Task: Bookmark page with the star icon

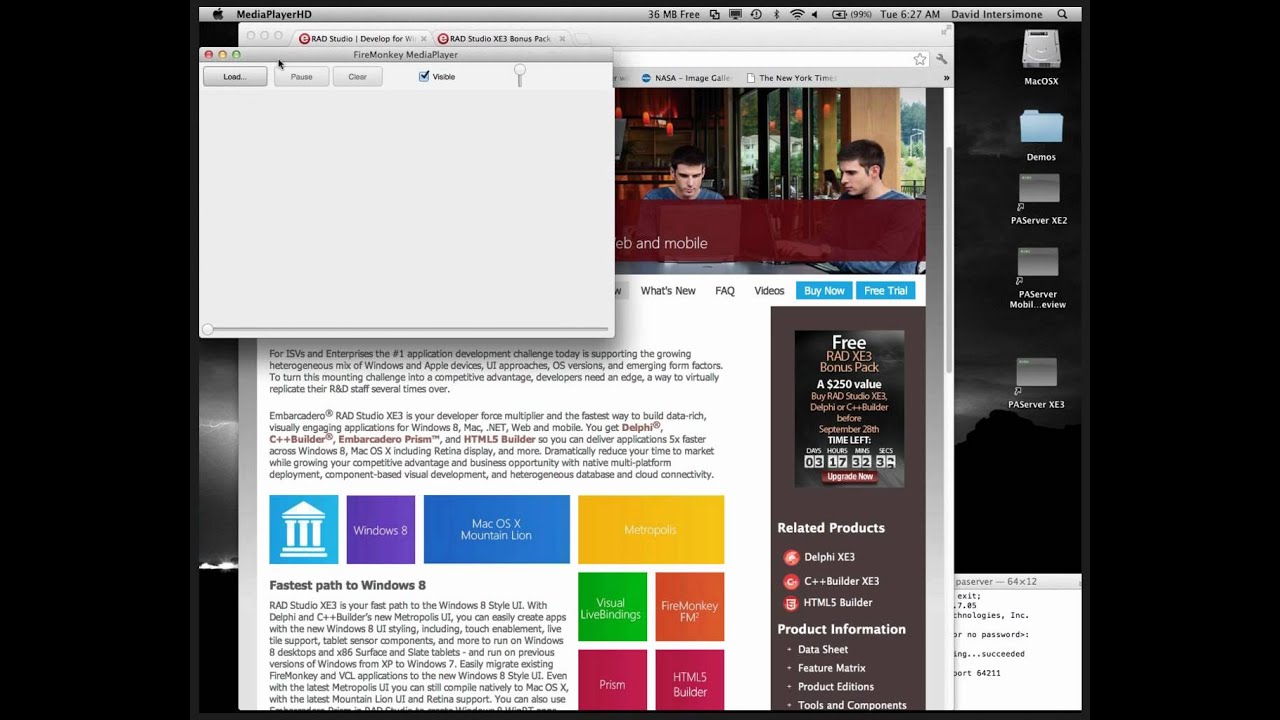Action: click(920, 59)
